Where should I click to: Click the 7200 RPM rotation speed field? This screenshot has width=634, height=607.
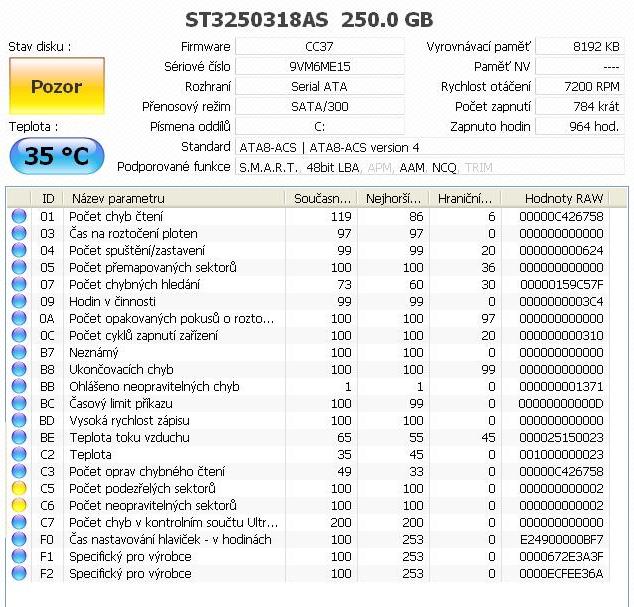pos(580,87)
